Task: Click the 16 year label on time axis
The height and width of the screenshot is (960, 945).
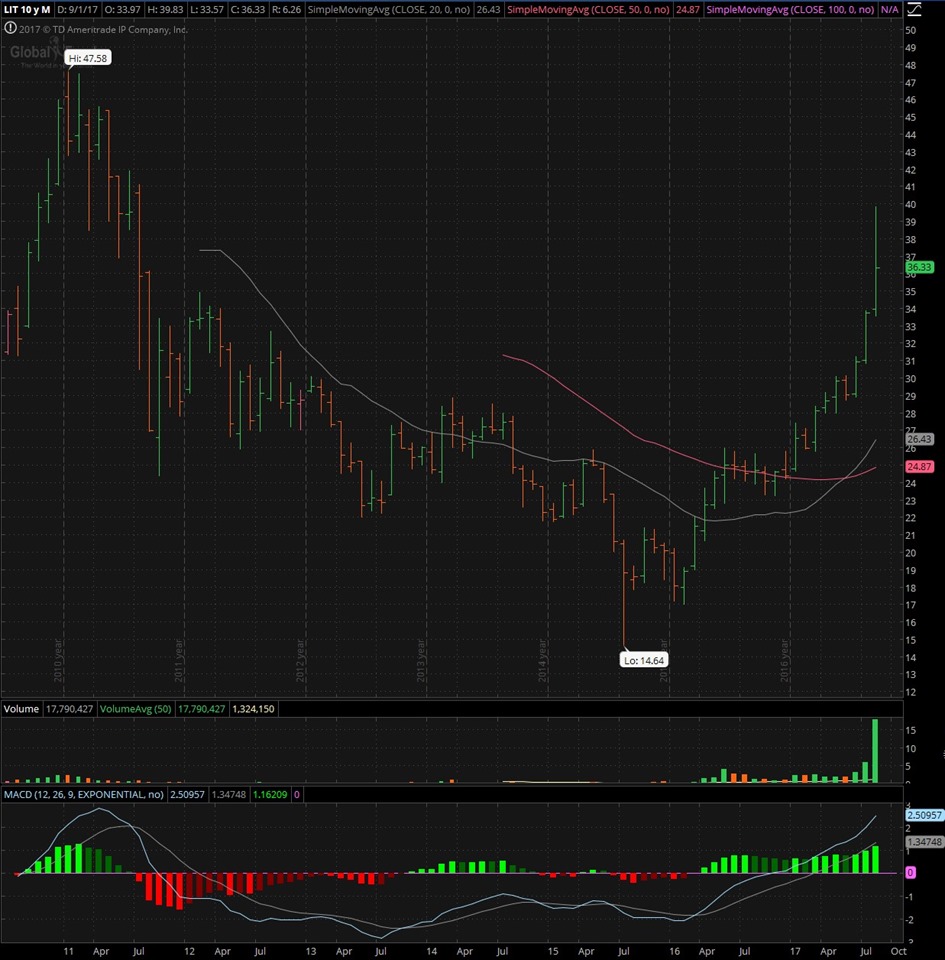Action: tap(674, 951)
